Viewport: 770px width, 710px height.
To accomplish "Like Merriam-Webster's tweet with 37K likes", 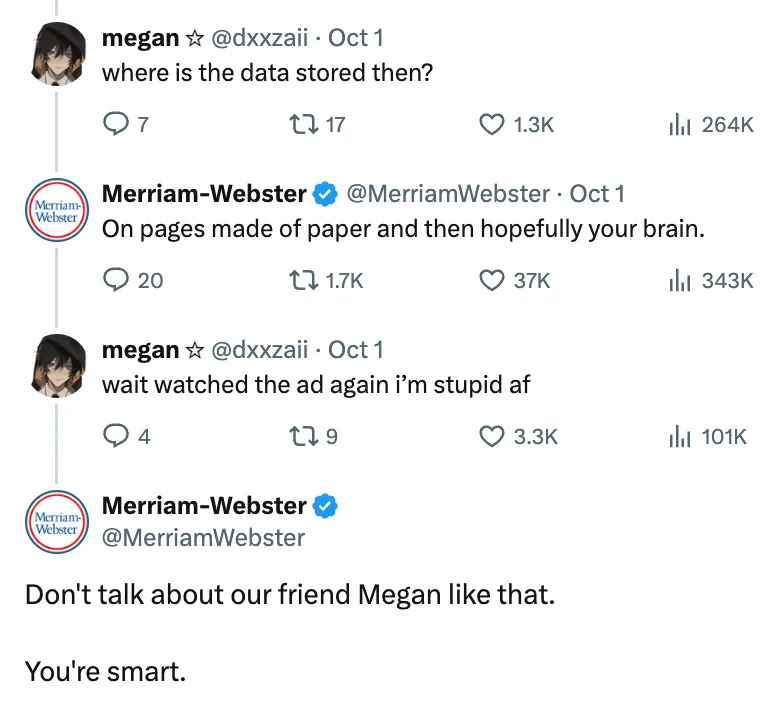I will (x=491, y=281).
